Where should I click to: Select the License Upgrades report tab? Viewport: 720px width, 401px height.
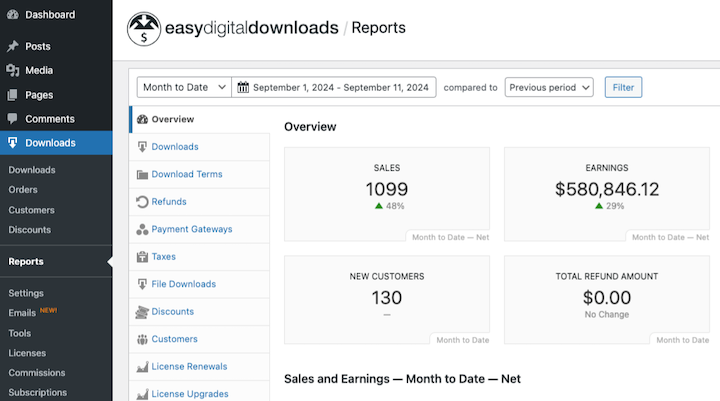point(199,393)
